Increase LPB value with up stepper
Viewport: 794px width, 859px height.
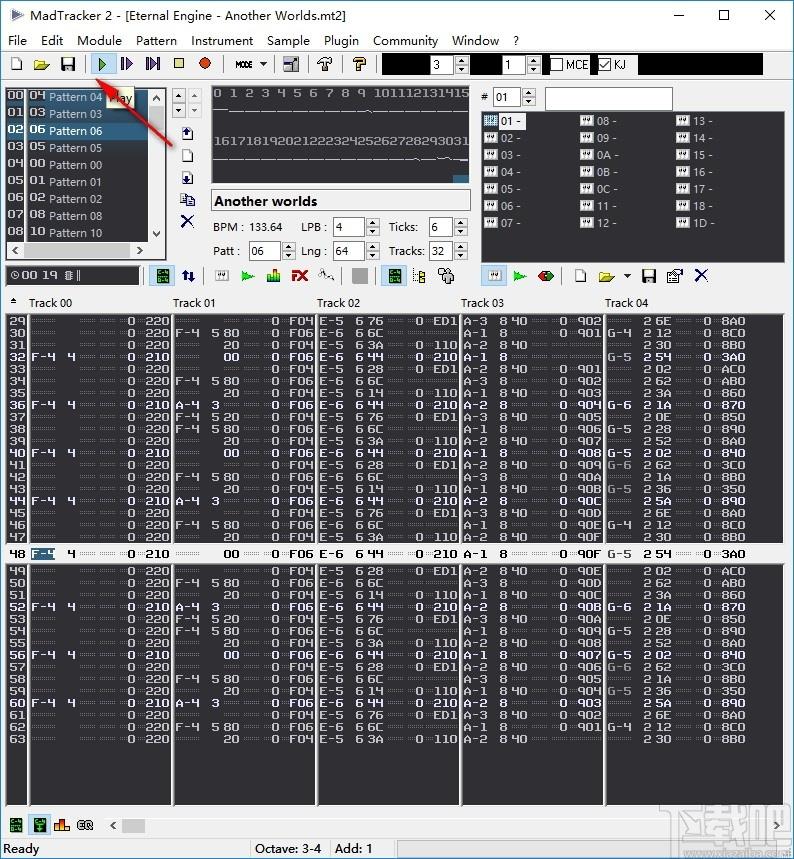(373, 222)
